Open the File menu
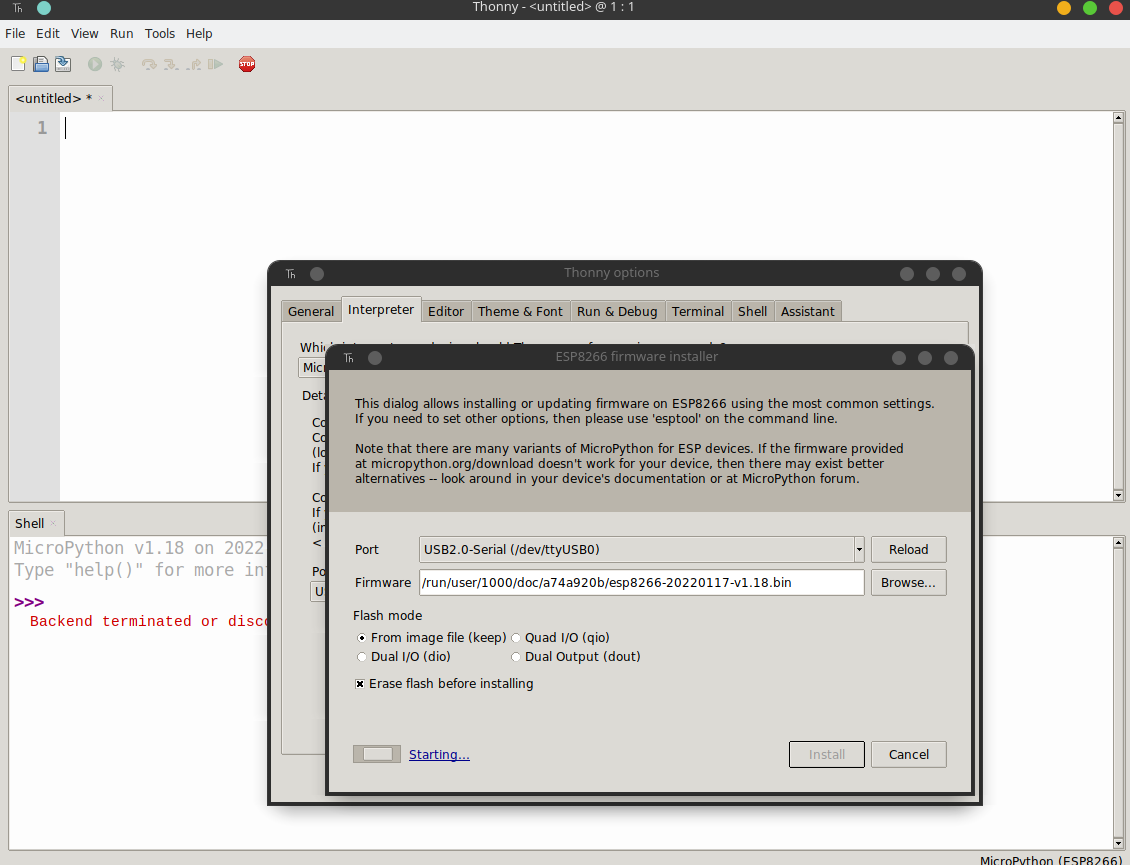The height and width of the screenshot is (865, 1130). [x=15, y=34]
